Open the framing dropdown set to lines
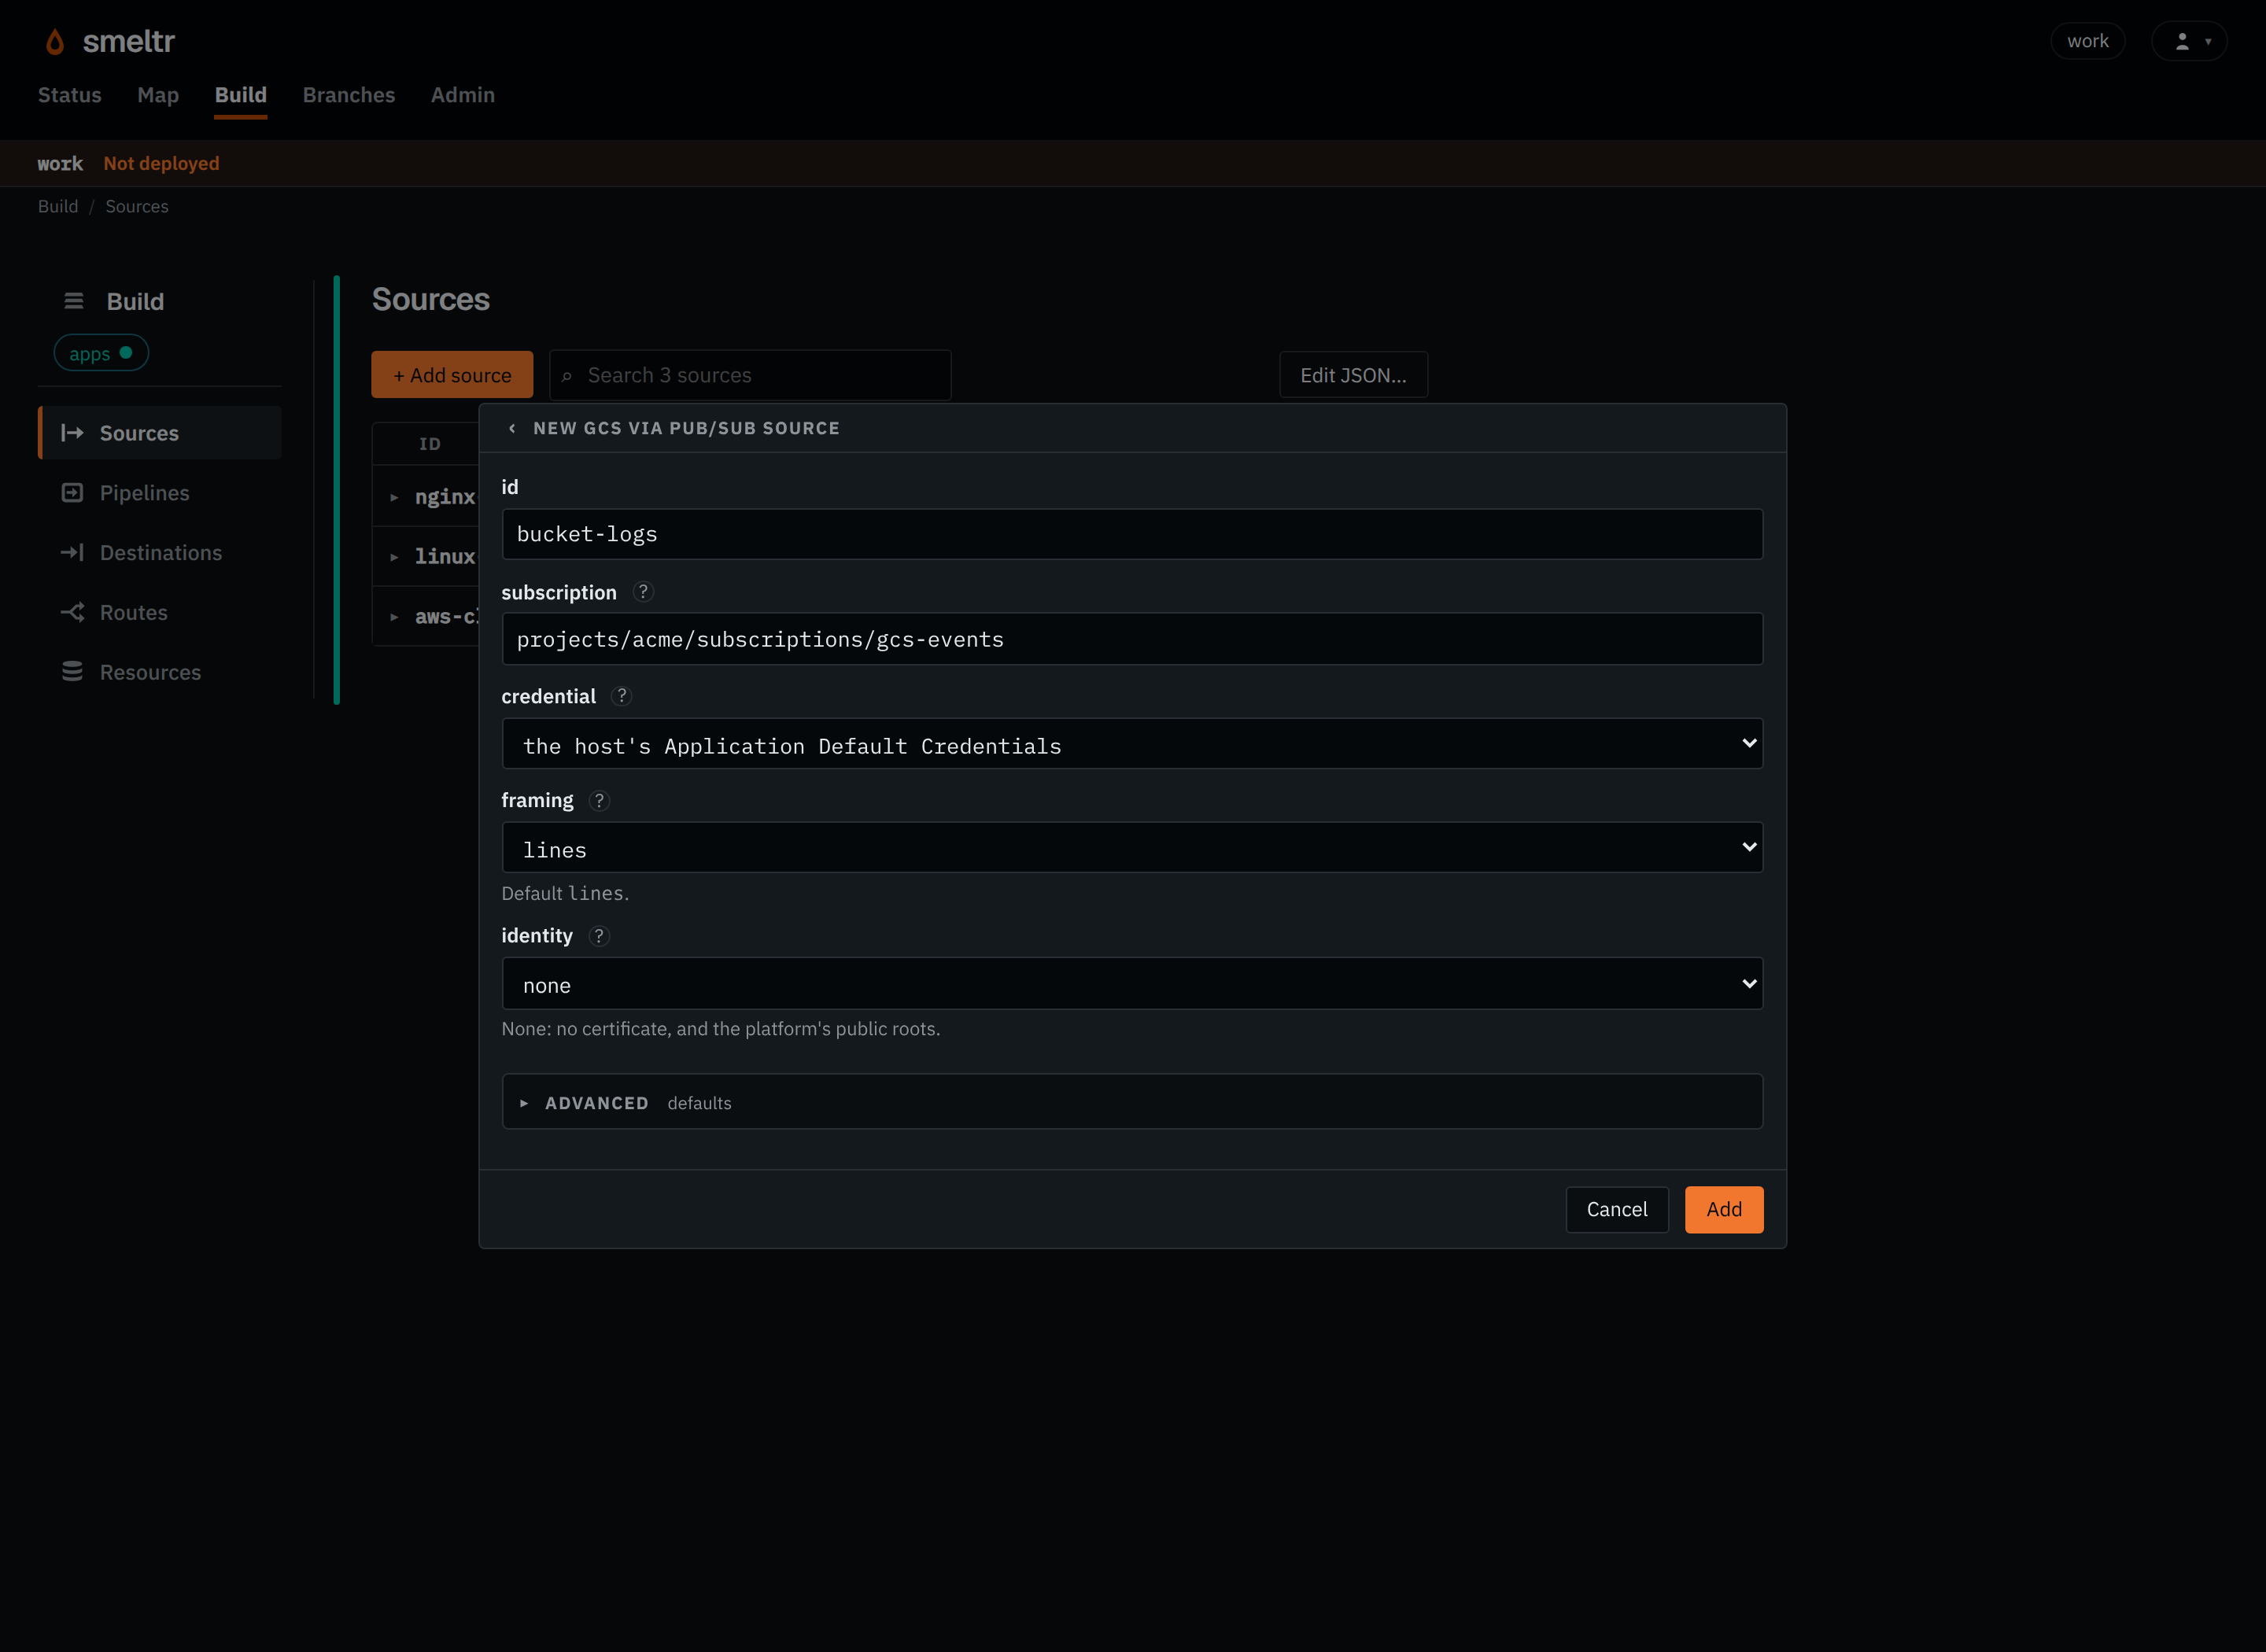The image size is (2266, 1652). [x=1132, y=848]
